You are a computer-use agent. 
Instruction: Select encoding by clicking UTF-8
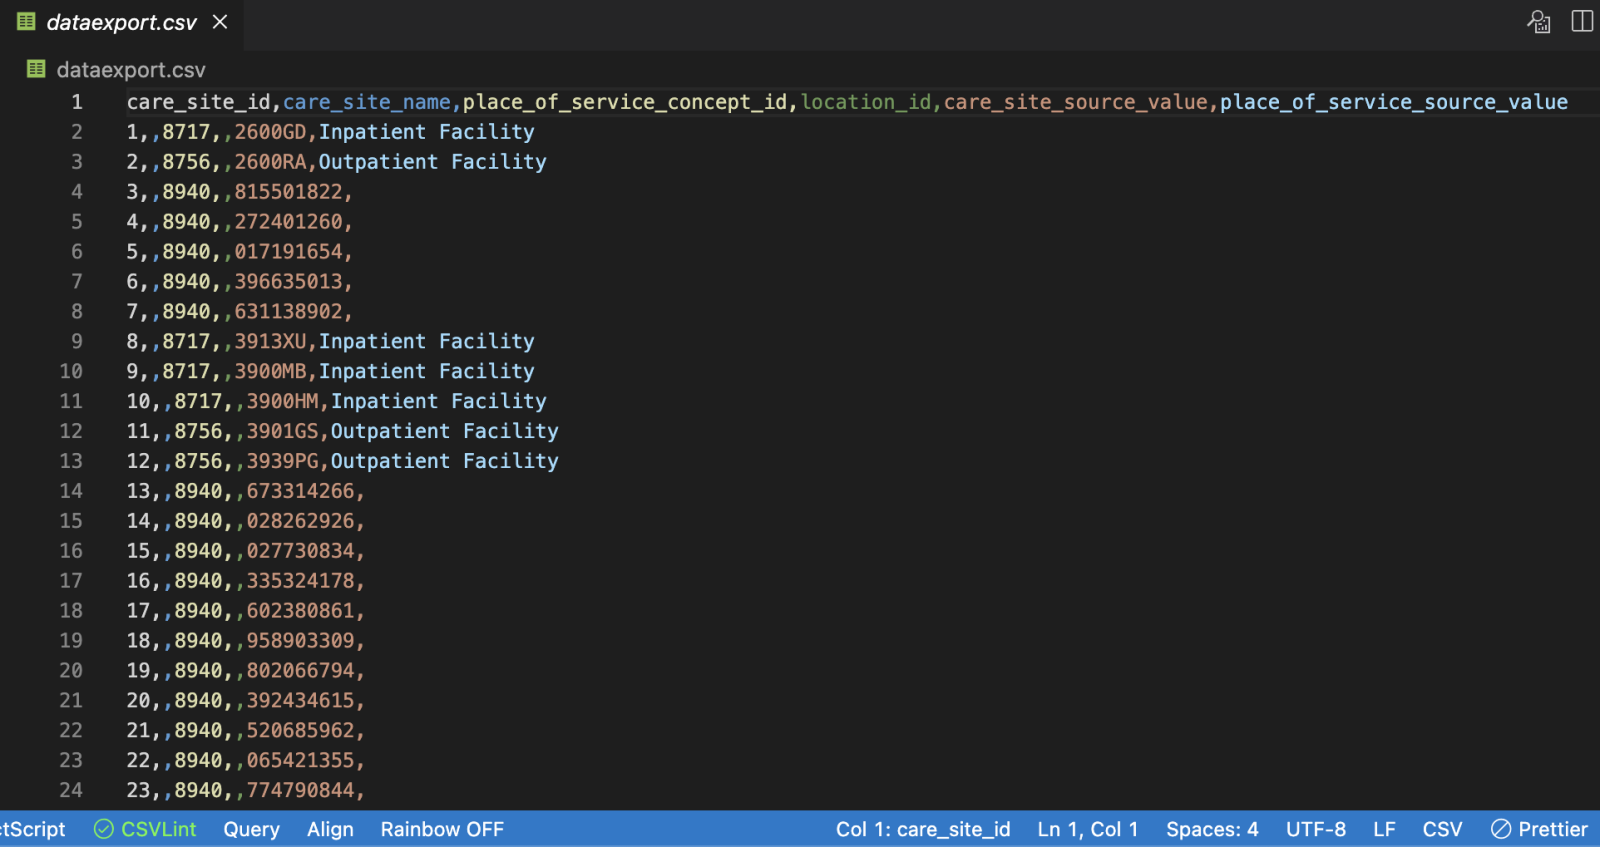[1315, 829]
